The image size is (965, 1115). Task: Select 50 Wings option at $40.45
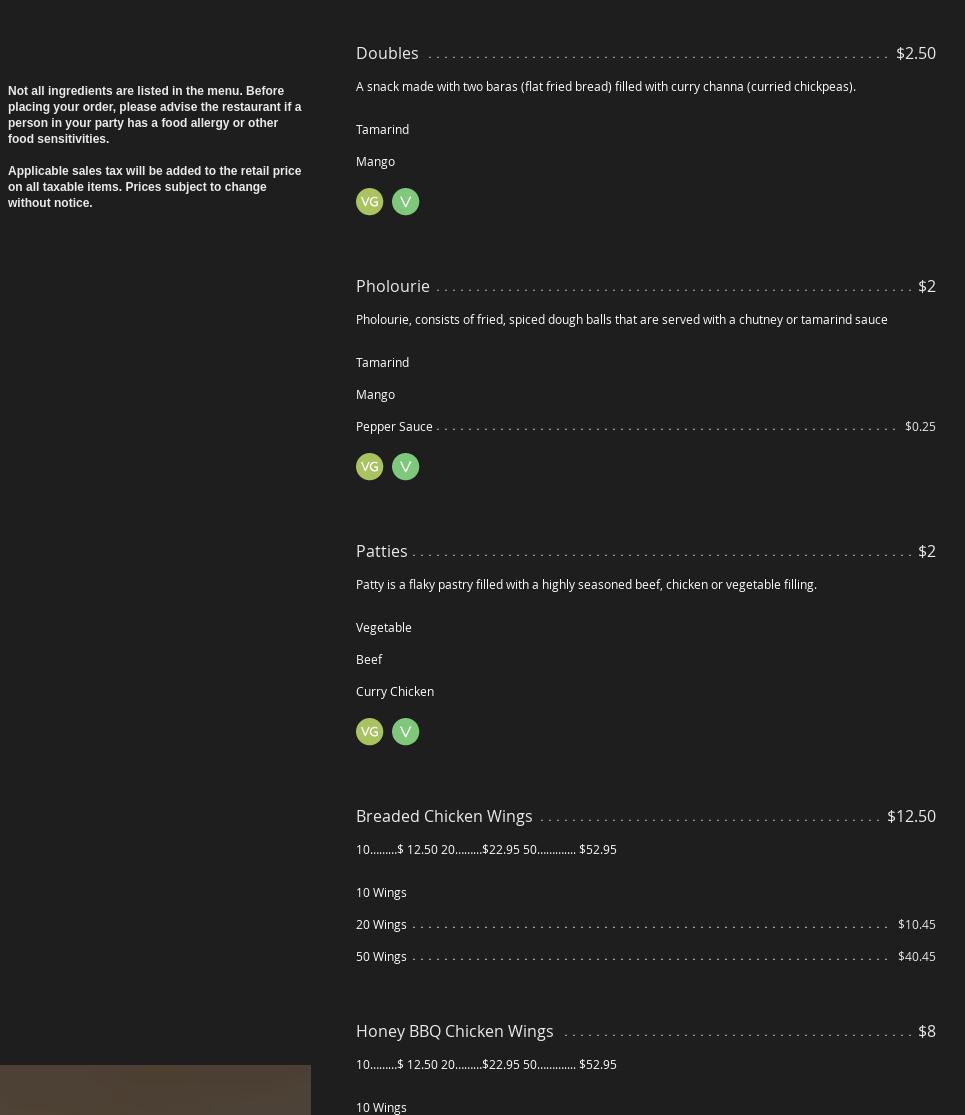(381, 957)
